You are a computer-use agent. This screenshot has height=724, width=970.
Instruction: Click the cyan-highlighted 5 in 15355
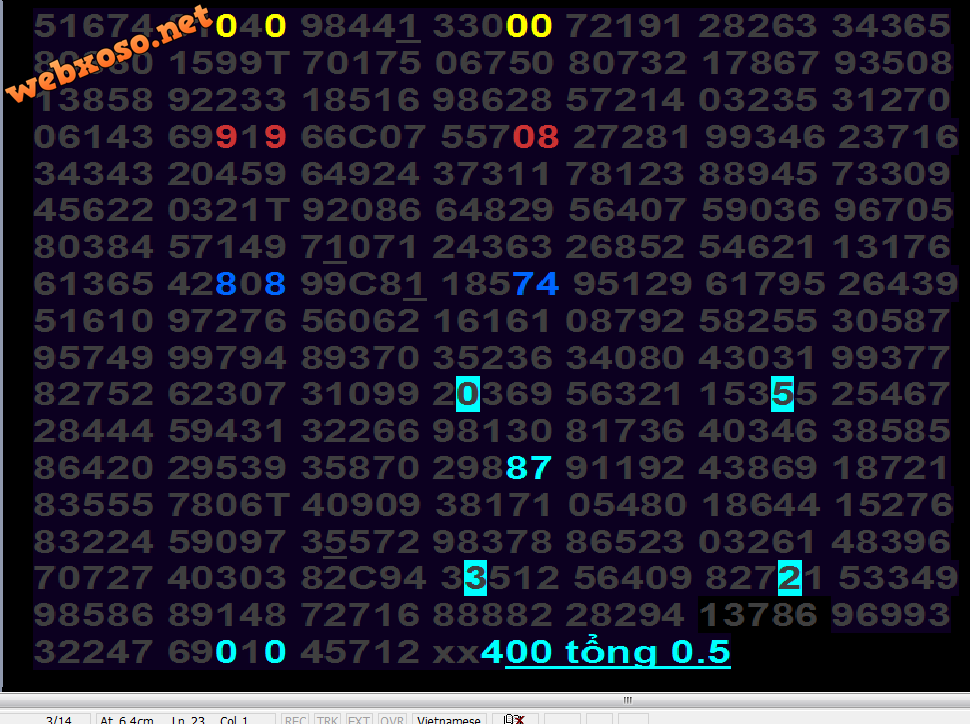782,394
